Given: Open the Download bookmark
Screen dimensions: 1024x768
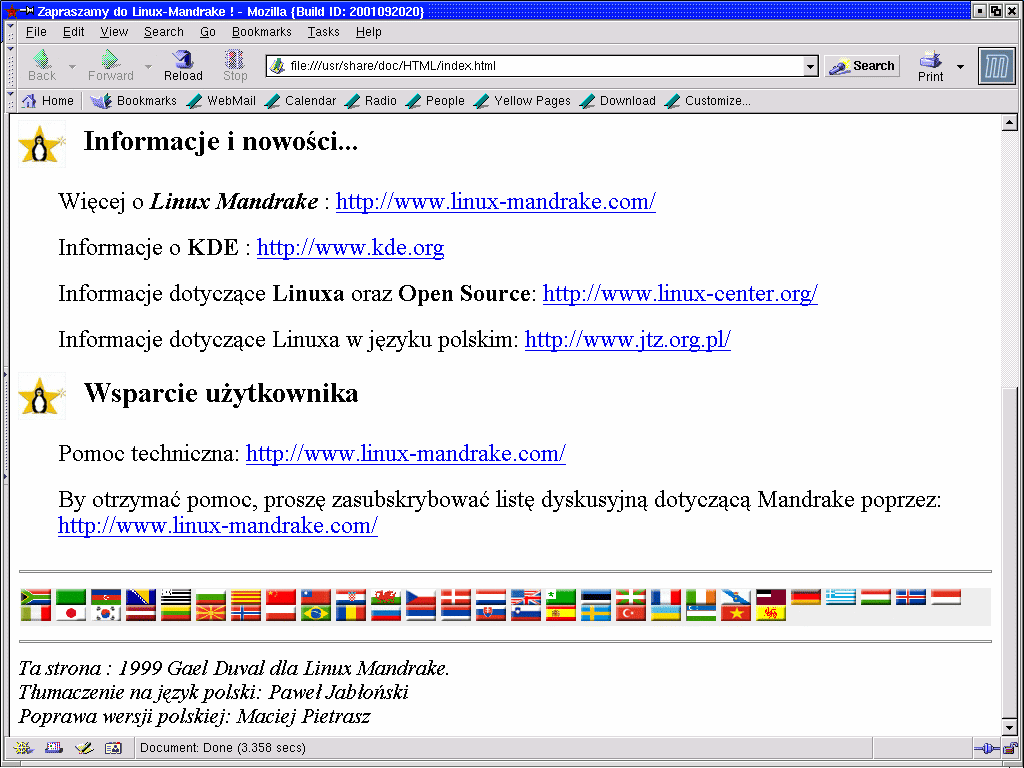Looking at the screenshot, I should coord(618,101).
